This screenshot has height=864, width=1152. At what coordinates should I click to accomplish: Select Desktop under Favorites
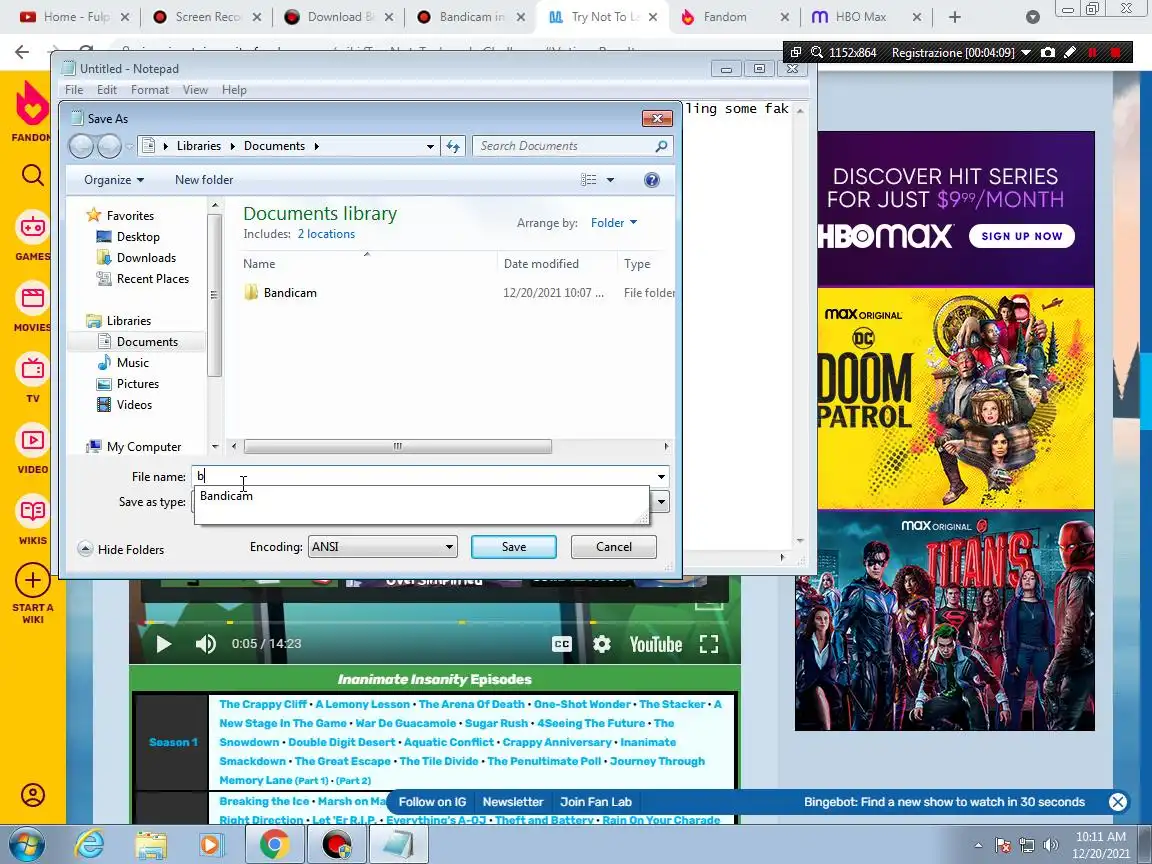tap(137, 237)
